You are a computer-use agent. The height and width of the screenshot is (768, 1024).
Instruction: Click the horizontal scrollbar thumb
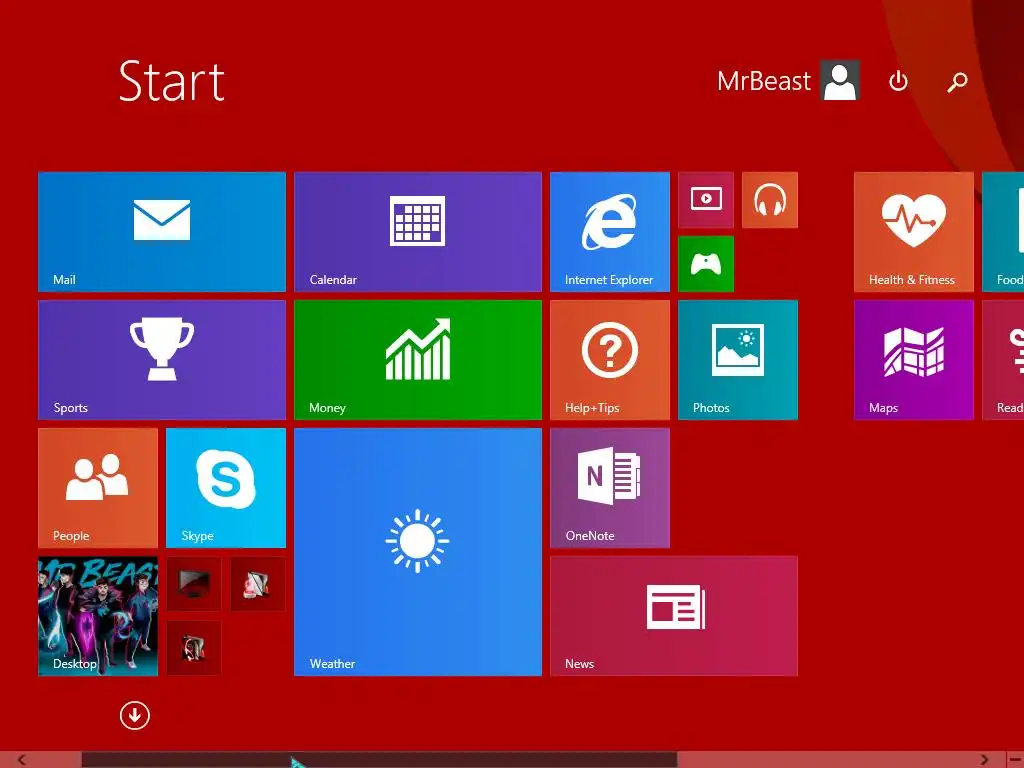click(x=379, y=760)
